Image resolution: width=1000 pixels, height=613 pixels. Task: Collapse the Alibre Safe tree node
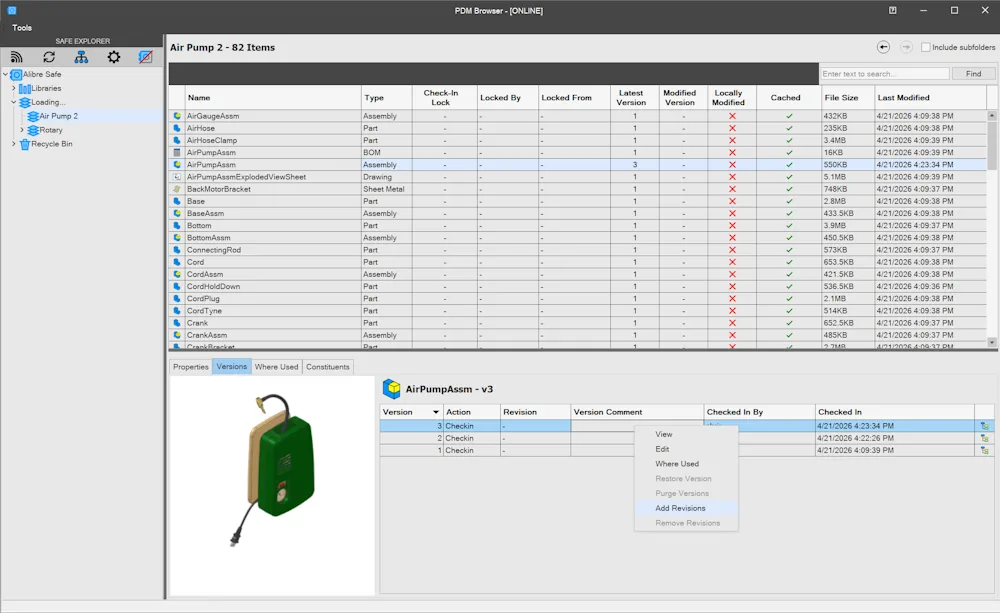point(6,75)
